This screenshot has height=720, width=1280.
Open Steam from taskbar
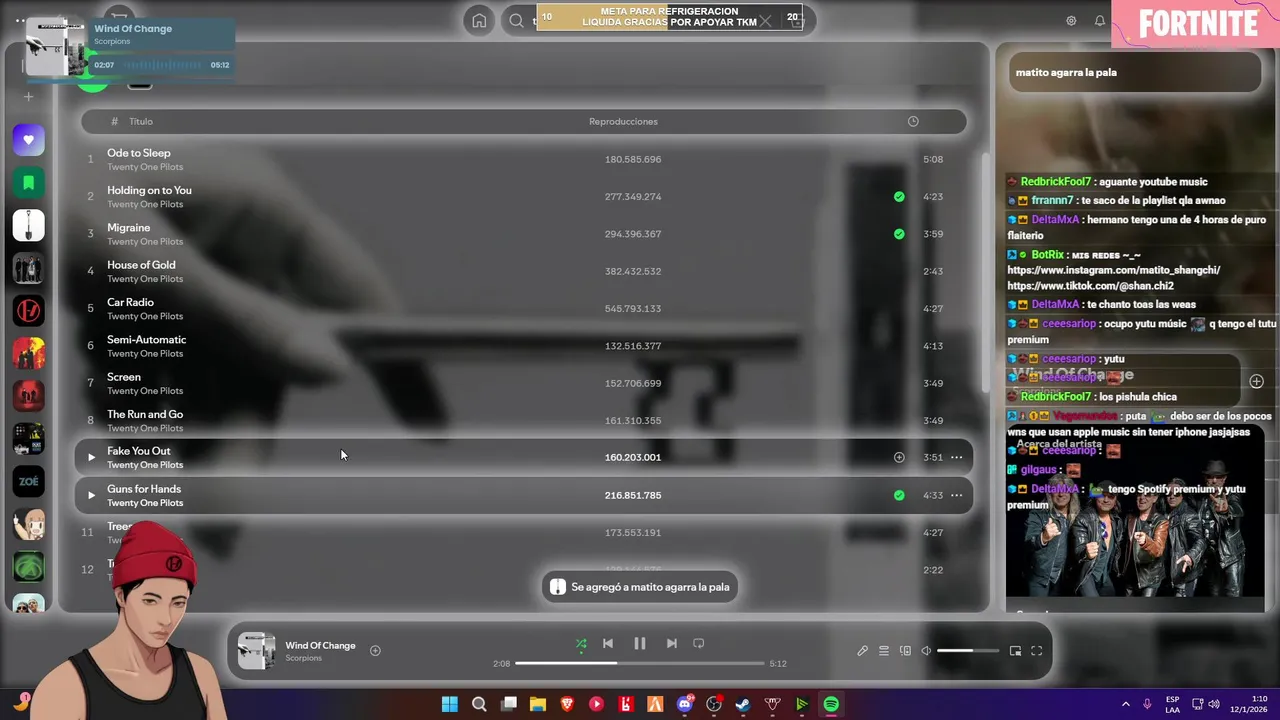743,704
